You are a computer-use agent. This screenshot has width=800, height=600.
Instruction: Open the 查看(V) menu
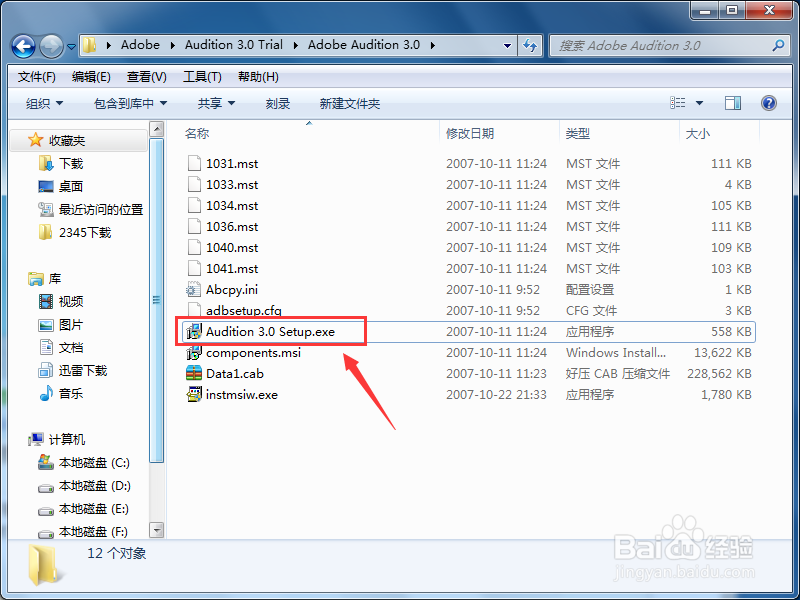(146, 77)
